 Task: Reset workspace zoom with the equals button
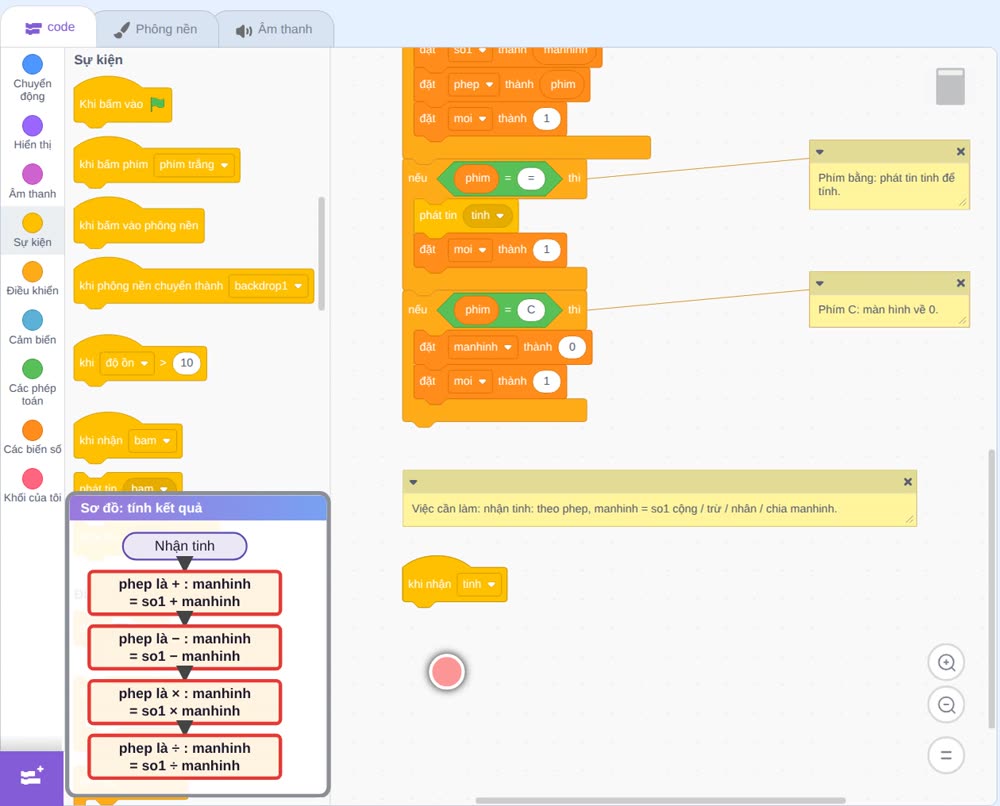click(x=946, y=755)
